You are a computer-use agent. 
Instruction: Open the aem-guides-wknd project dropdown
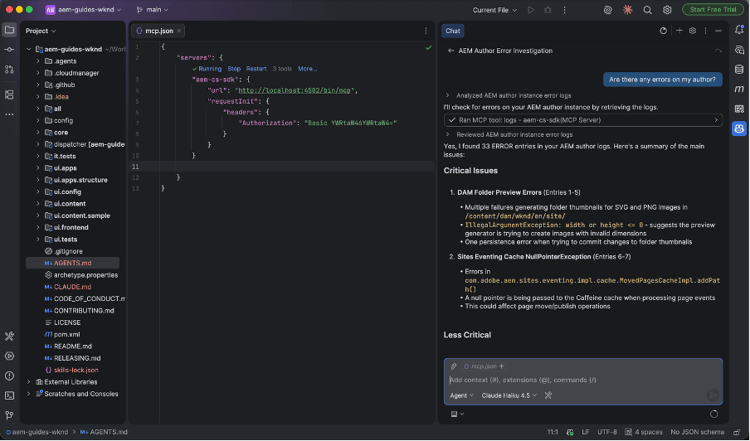pos(83,10)
